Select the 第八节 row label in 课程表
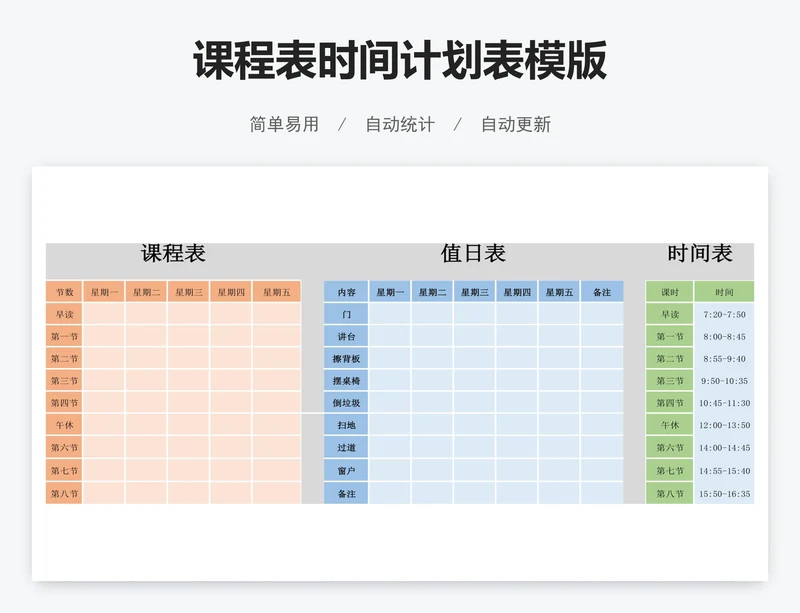Image resolution: width=800 pixels, height=613 pixels. coord(64,494)
